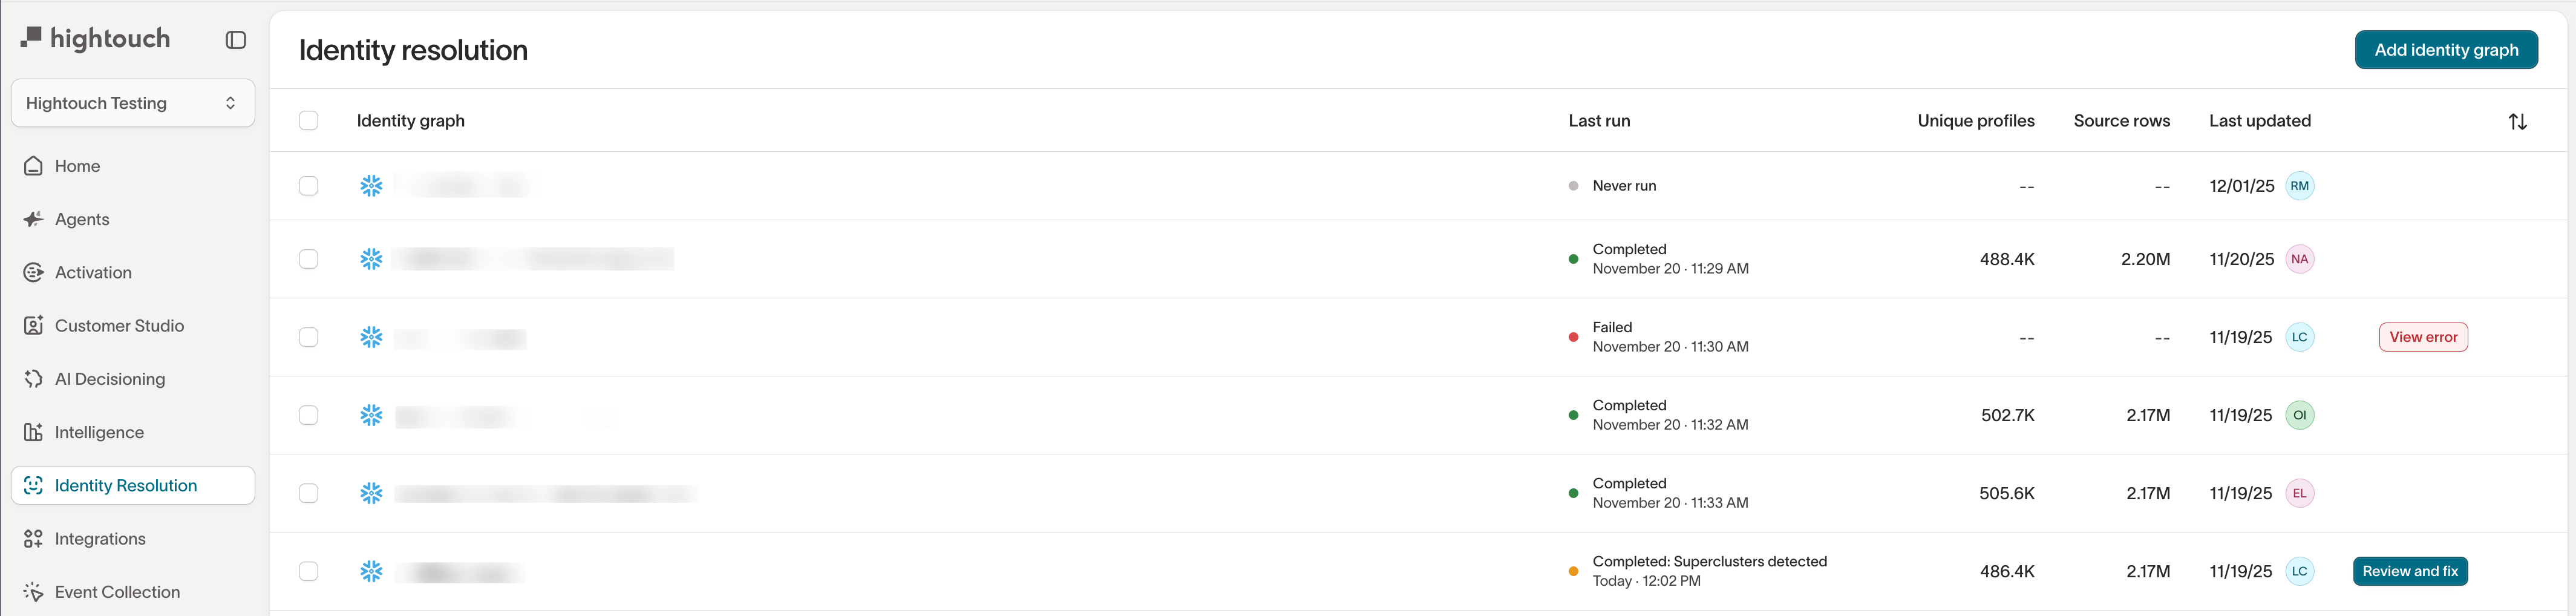The width and height of the screenshot is (2576, 616).
Task: Open the Home page from the sidebar
Action: pos(78,165)
